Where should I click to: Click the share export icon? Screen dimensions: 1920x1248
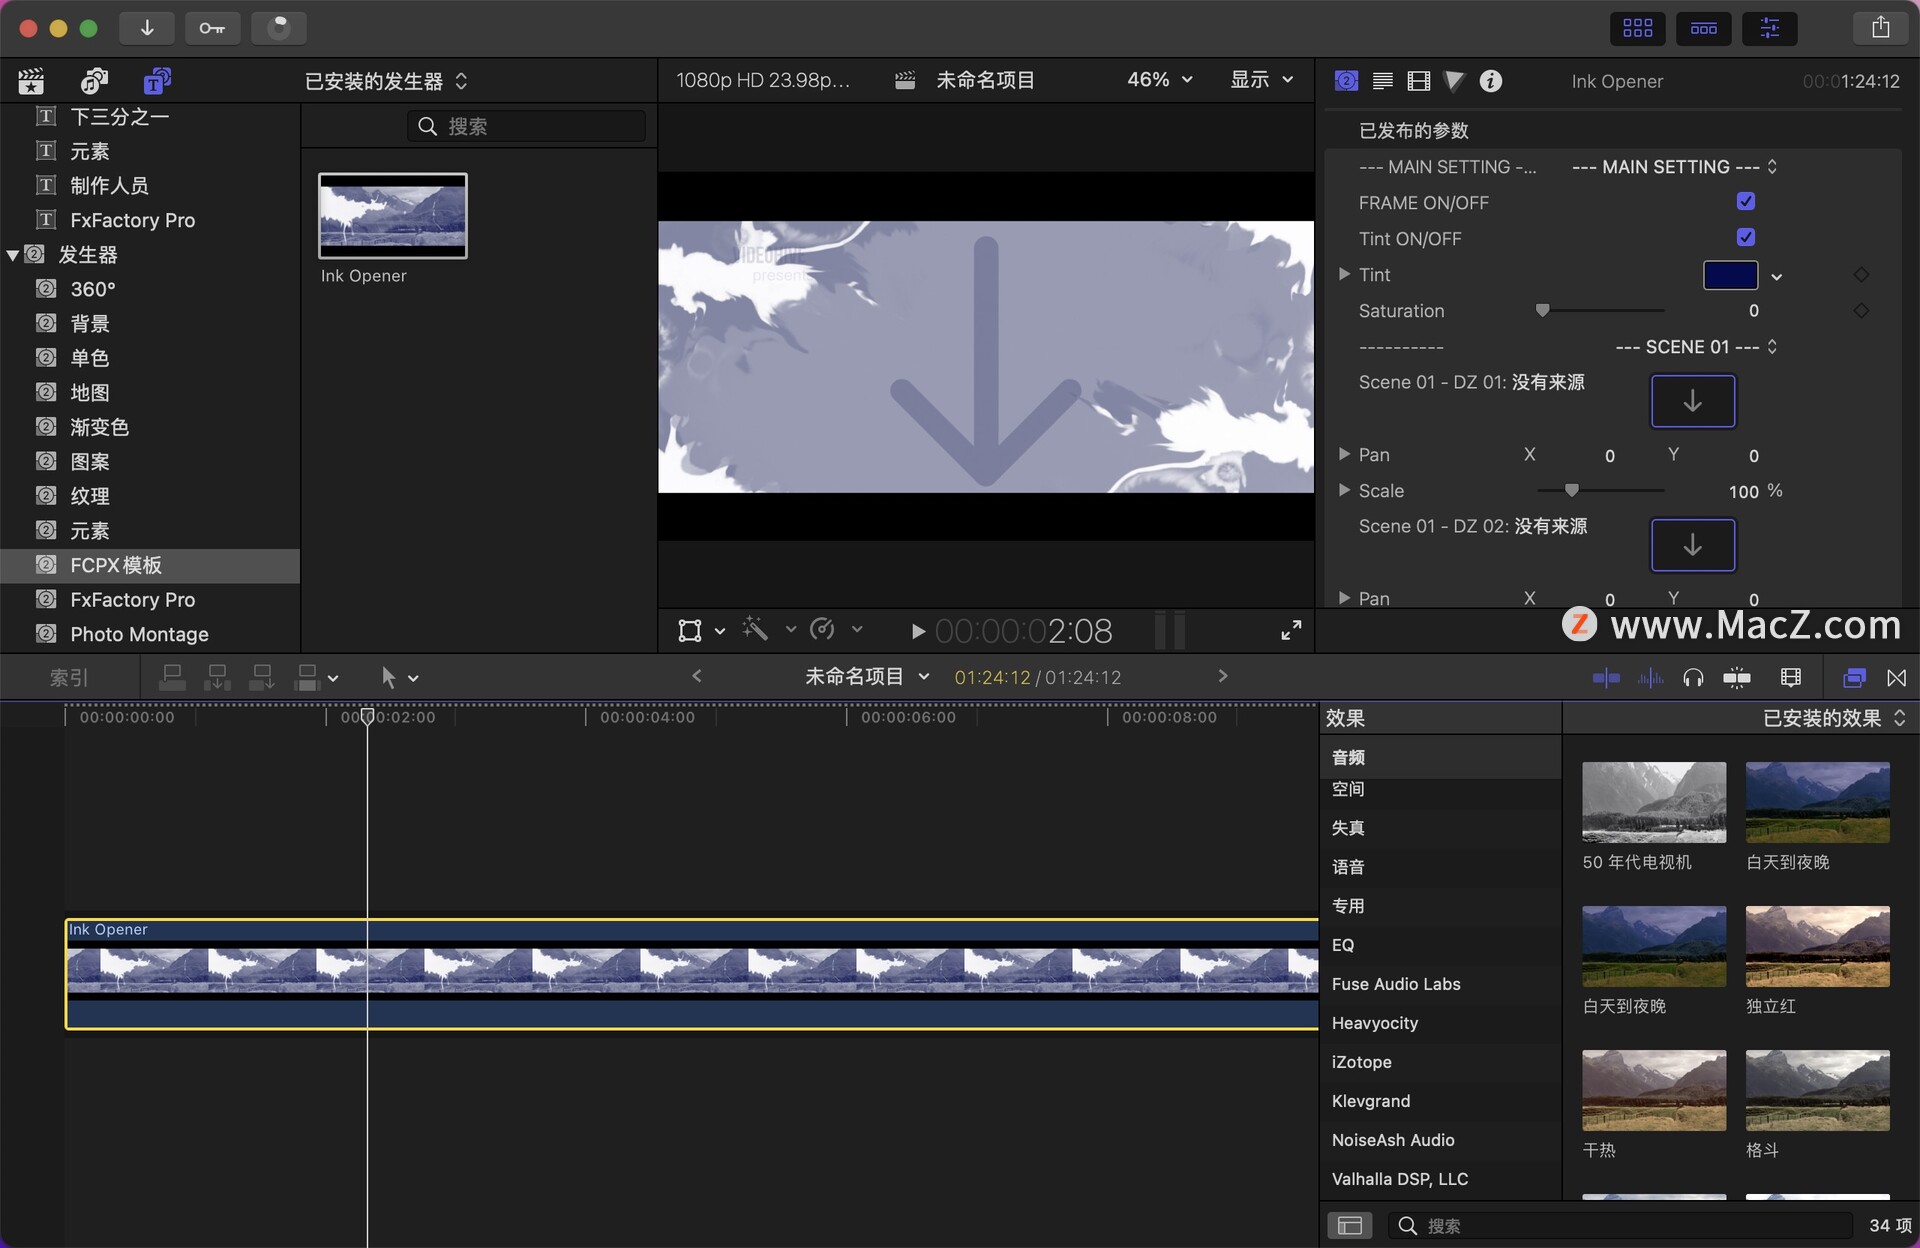click(x=1880, y=28)
